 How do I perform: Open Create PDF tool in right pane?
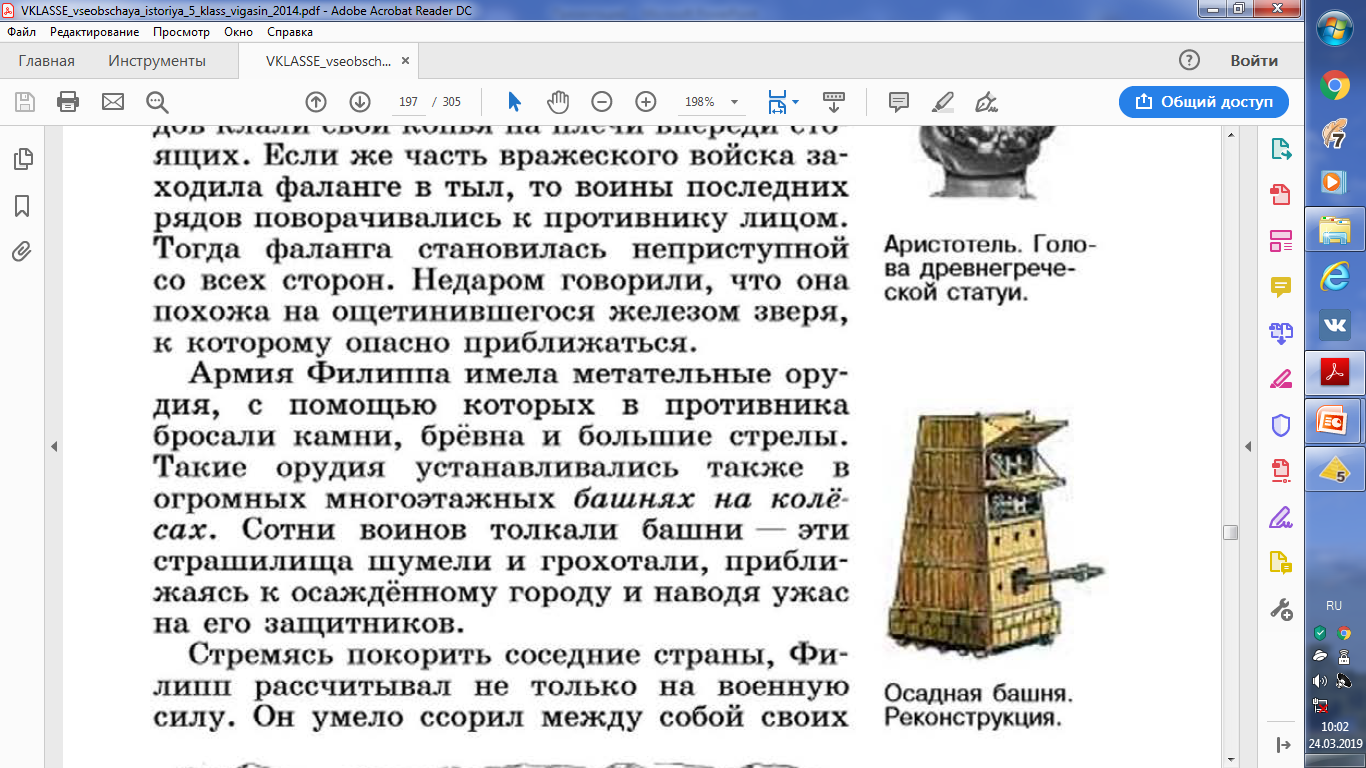click(x=1281, y=195)
